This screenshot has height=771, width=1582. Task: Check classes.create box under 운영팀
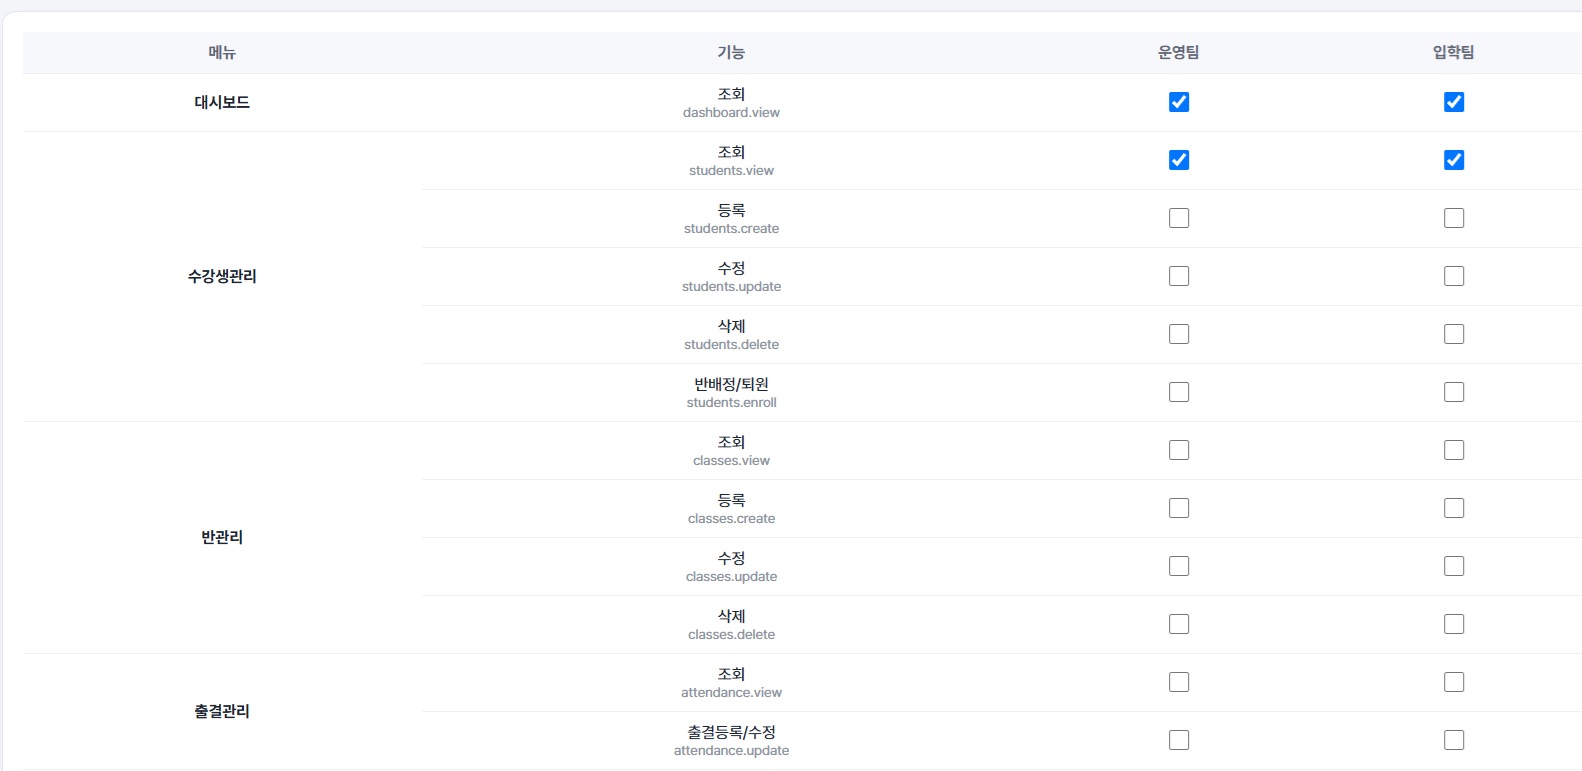click(1179, 508)
